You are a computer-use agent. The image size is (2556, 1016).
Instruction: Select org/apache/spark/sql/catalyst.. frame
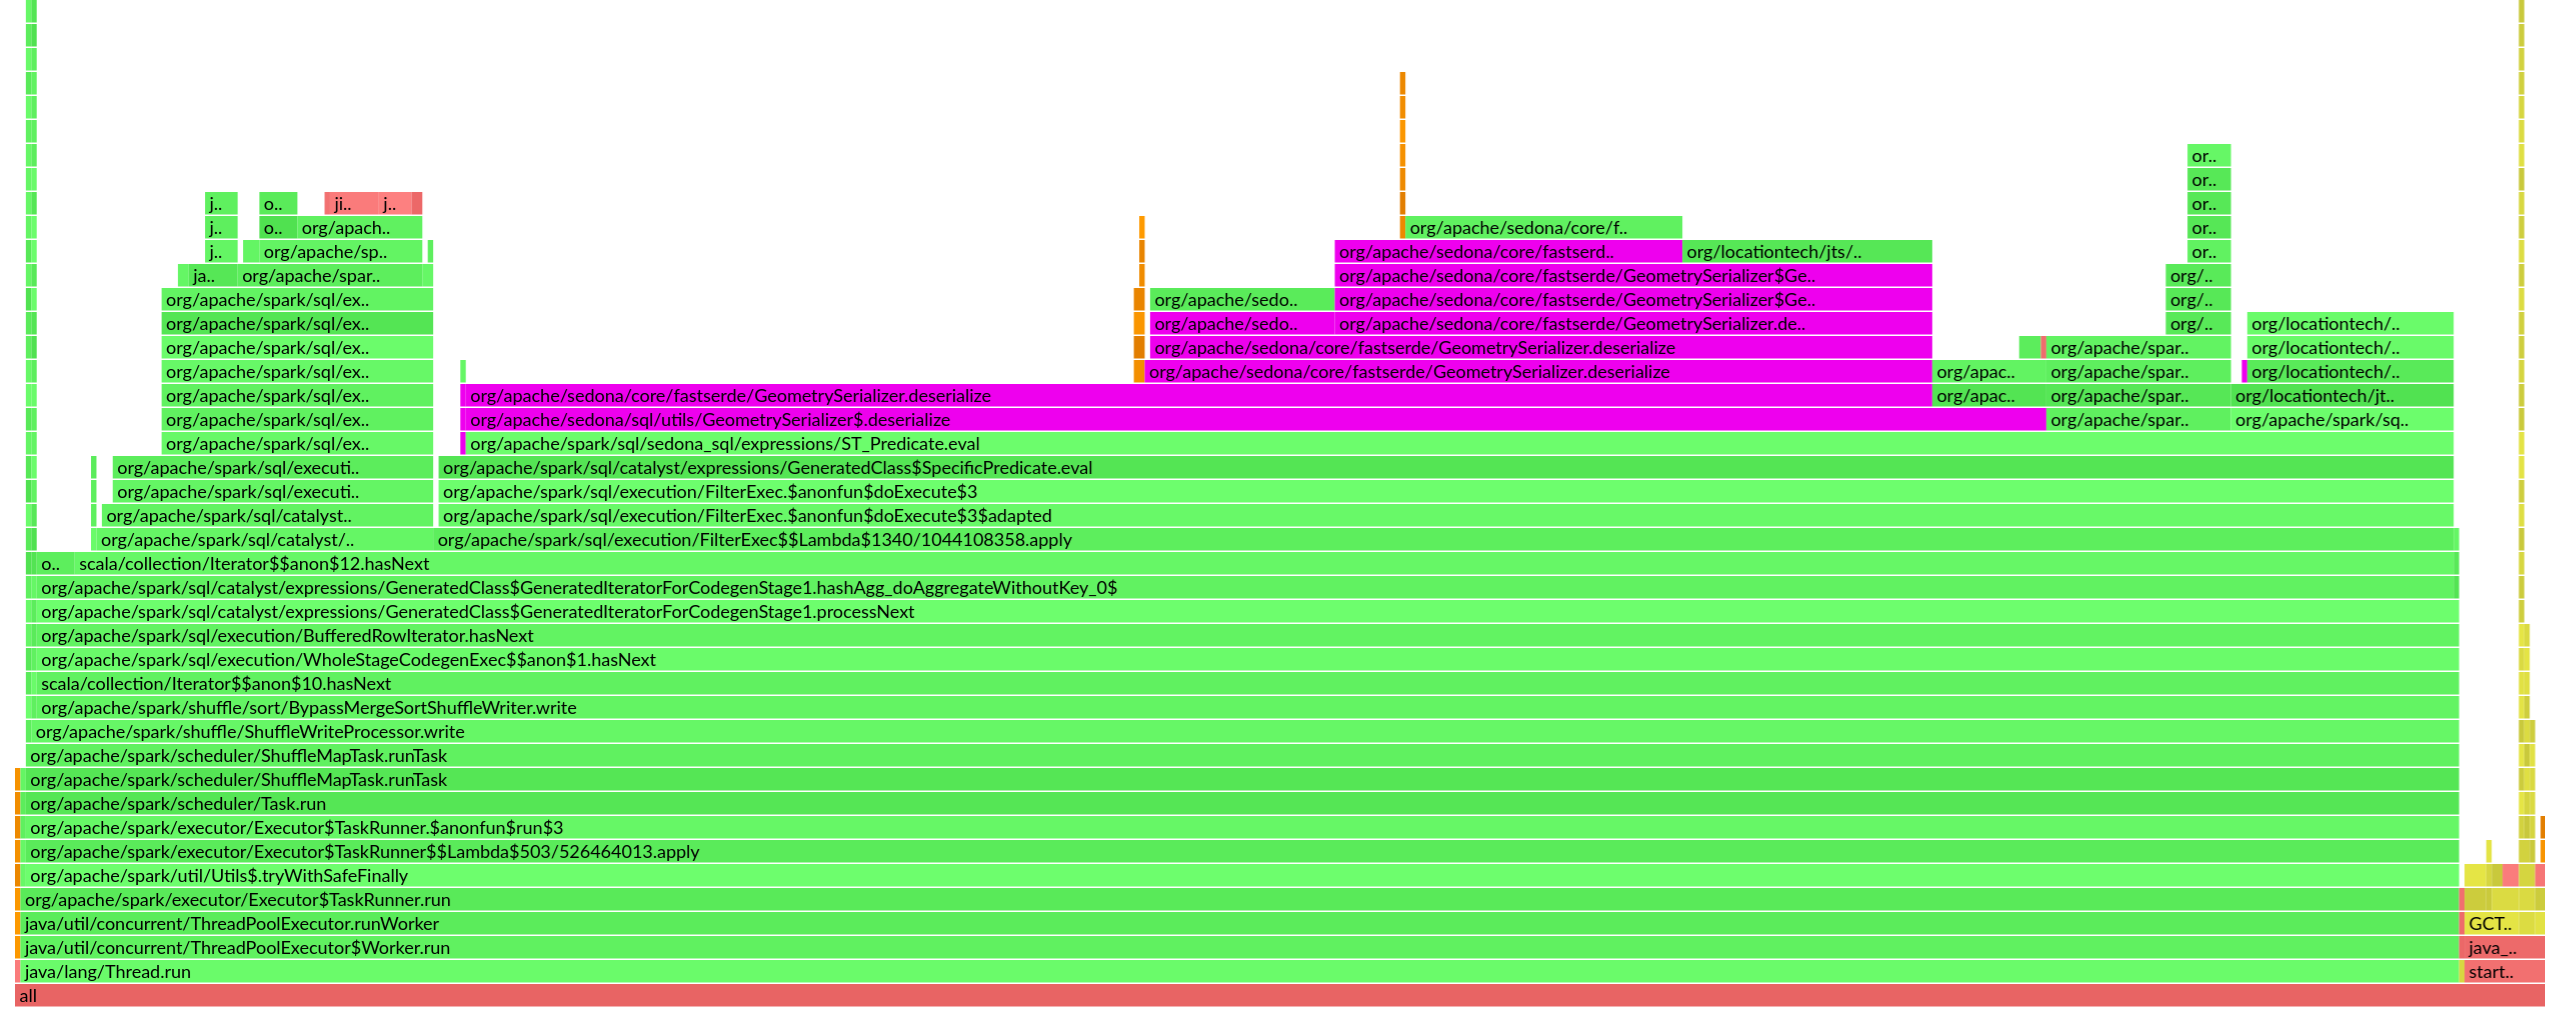click(267, 515)
